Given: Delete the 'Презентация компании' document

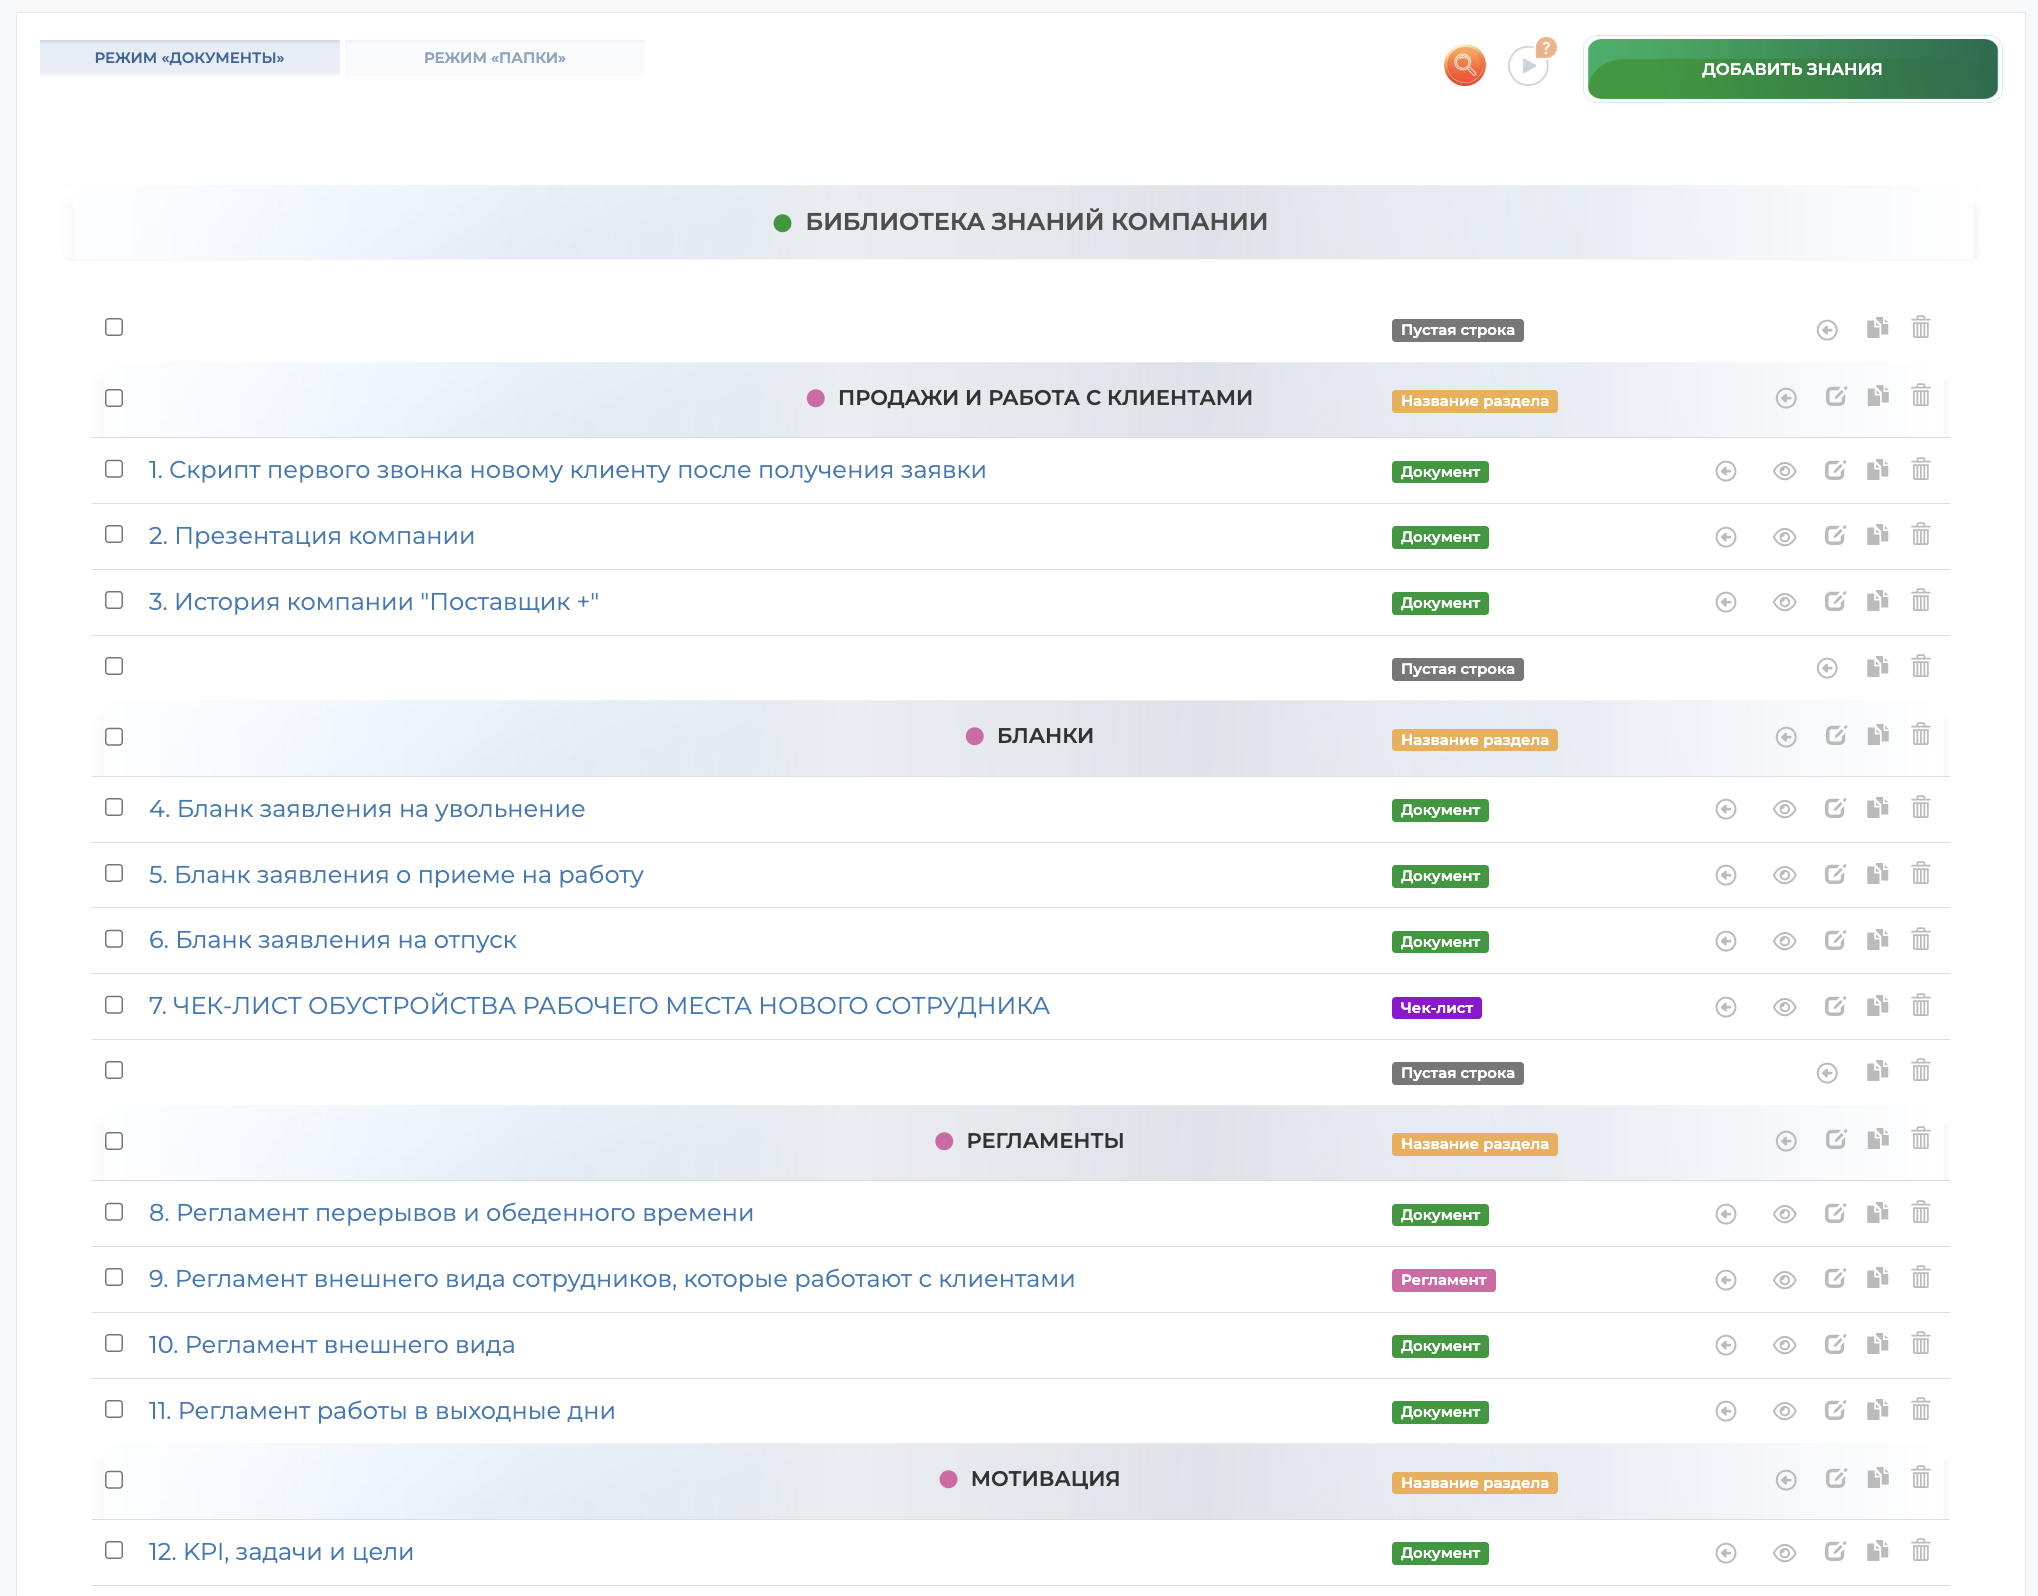Looking at the screenshot, I should coord(1920,535).
